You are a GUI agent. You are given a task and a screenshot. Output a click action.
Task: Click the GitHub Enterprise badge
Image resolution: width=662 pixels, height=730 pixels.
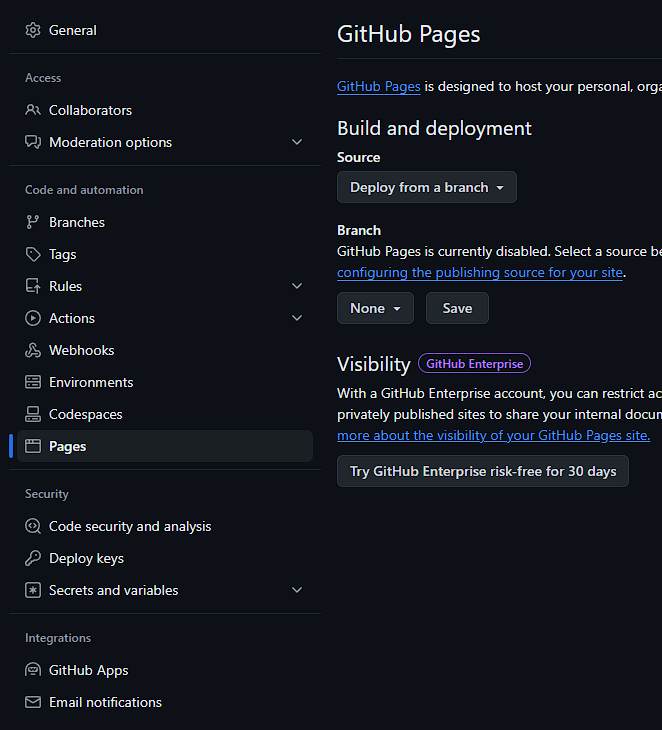(x=474, y=364)
